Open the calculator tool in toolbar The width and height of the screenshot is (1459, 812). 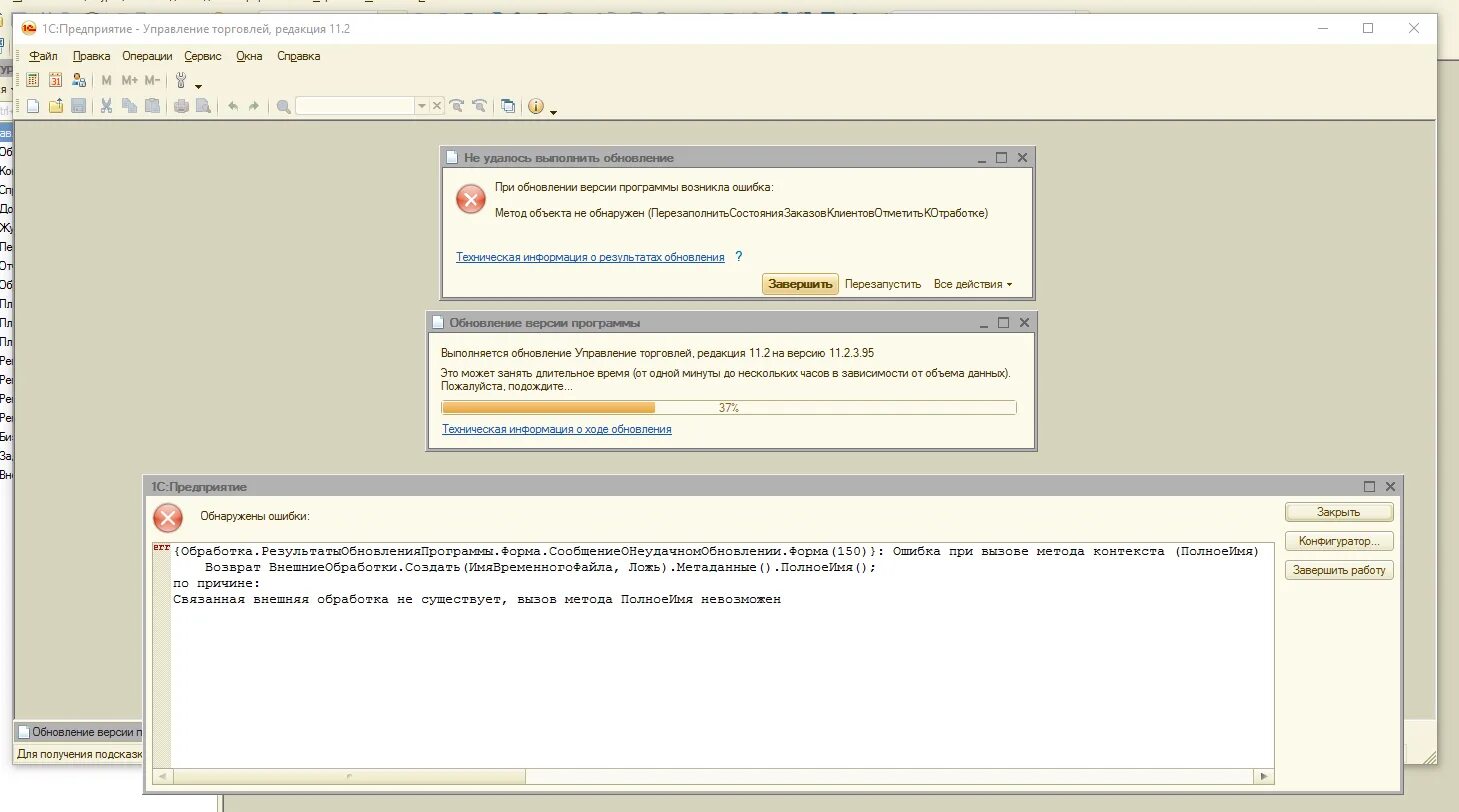tap(33, 80)
